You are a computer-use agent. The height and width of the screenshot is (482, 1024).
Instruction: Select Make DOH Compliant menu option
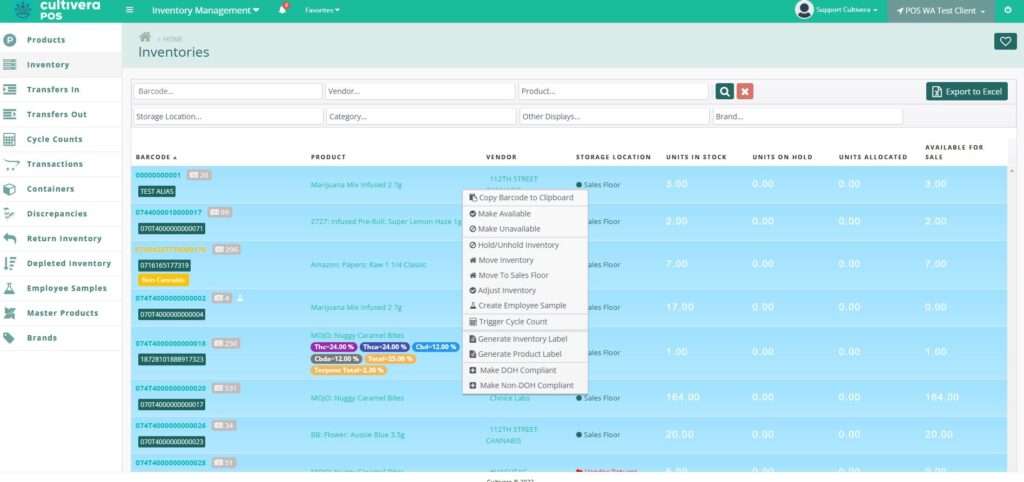tap(517, 370)
